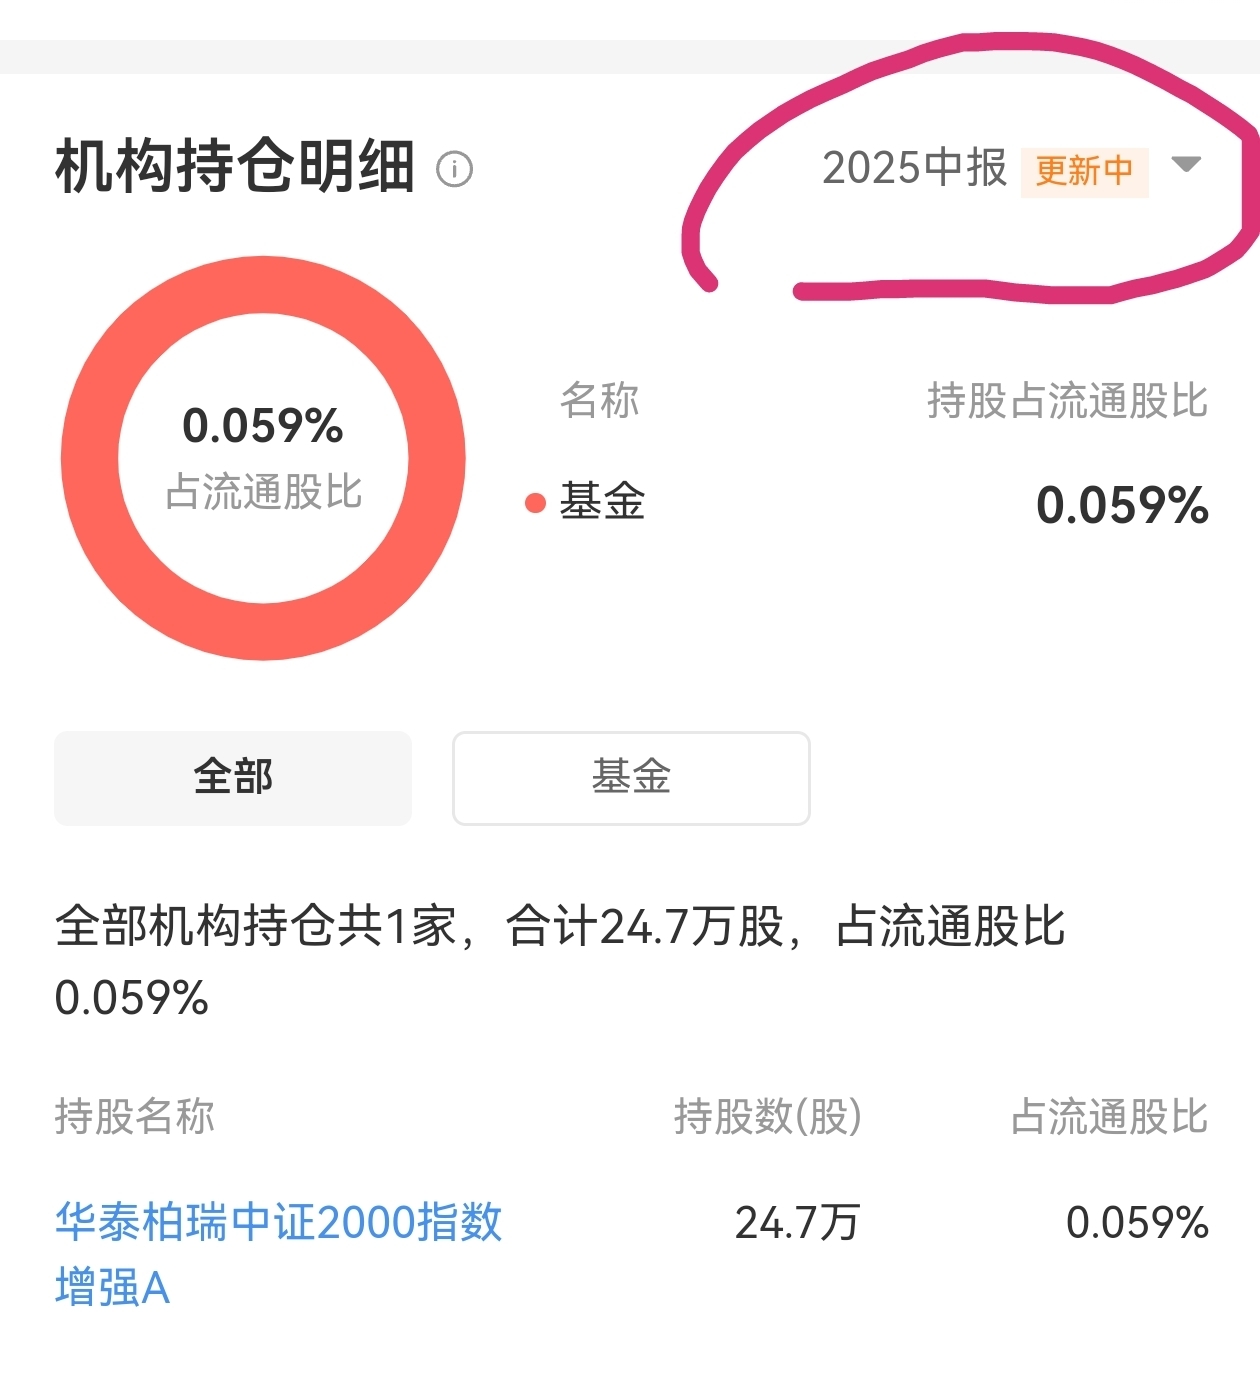
Task: Click the 名称 legend header
Action: [x=599, y=400]
